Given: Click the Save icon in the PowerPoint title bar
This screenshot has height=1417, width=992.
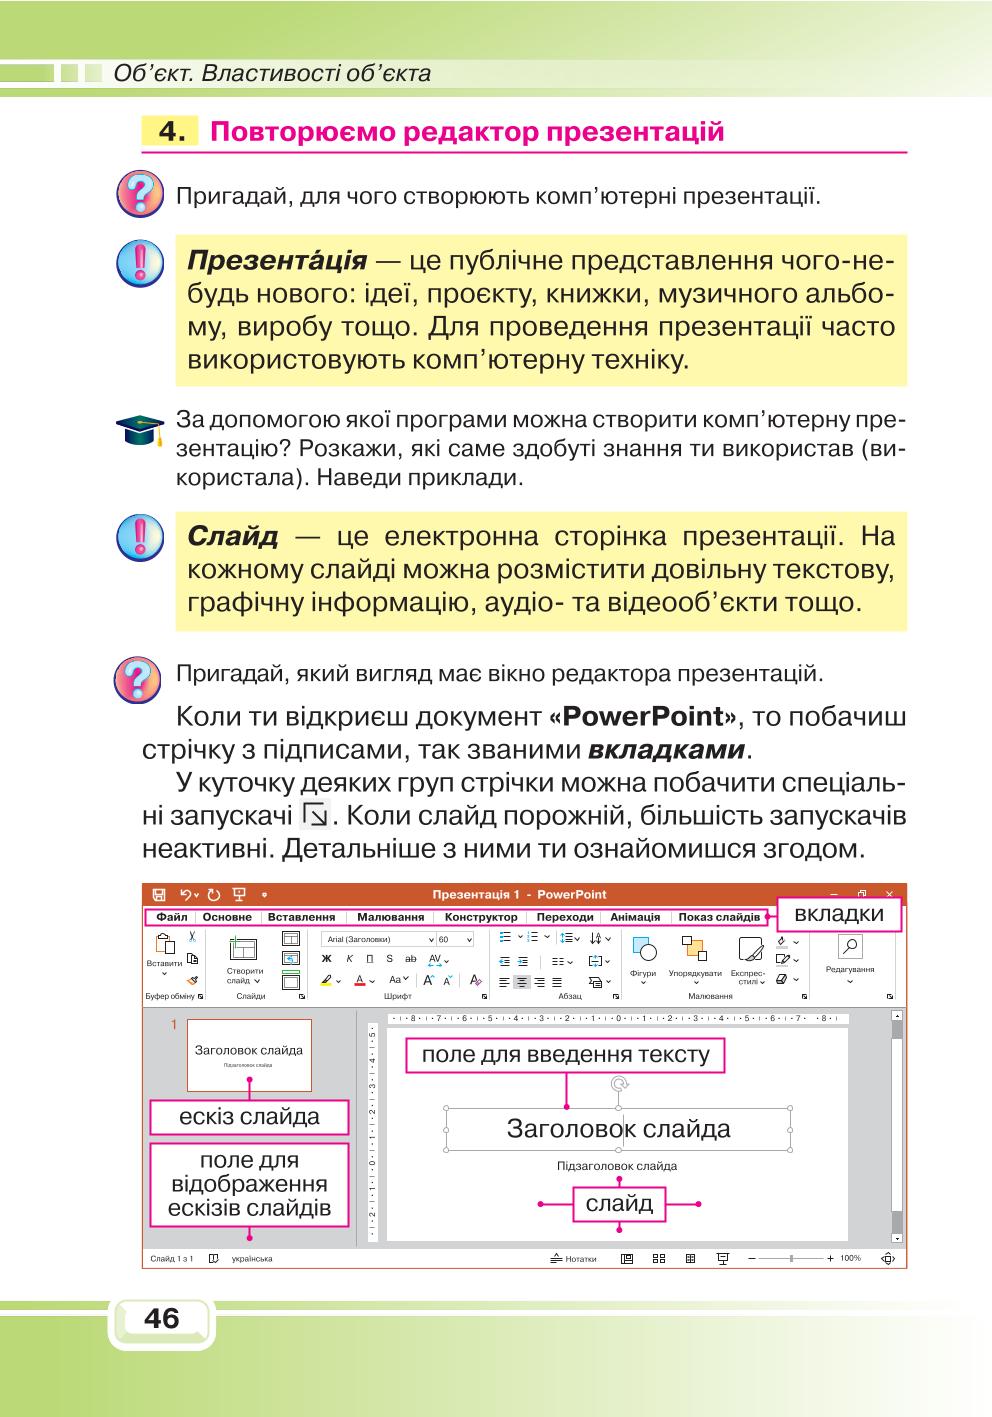Looking at the screenshot, I should pos(159,894).
